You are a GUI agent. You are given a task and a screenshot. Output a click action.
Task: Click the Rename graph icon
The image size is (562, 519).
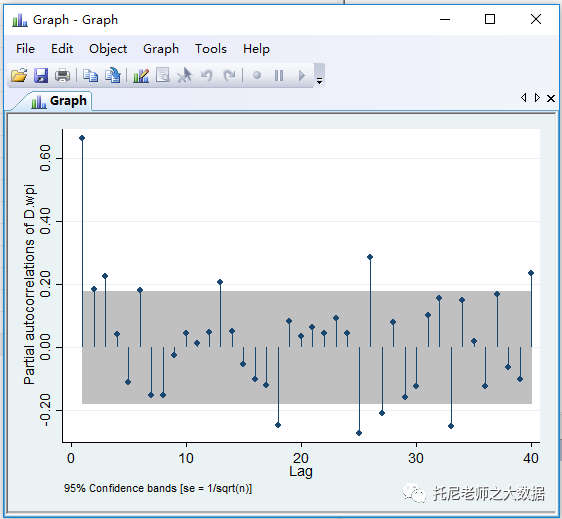pos(113,75)
